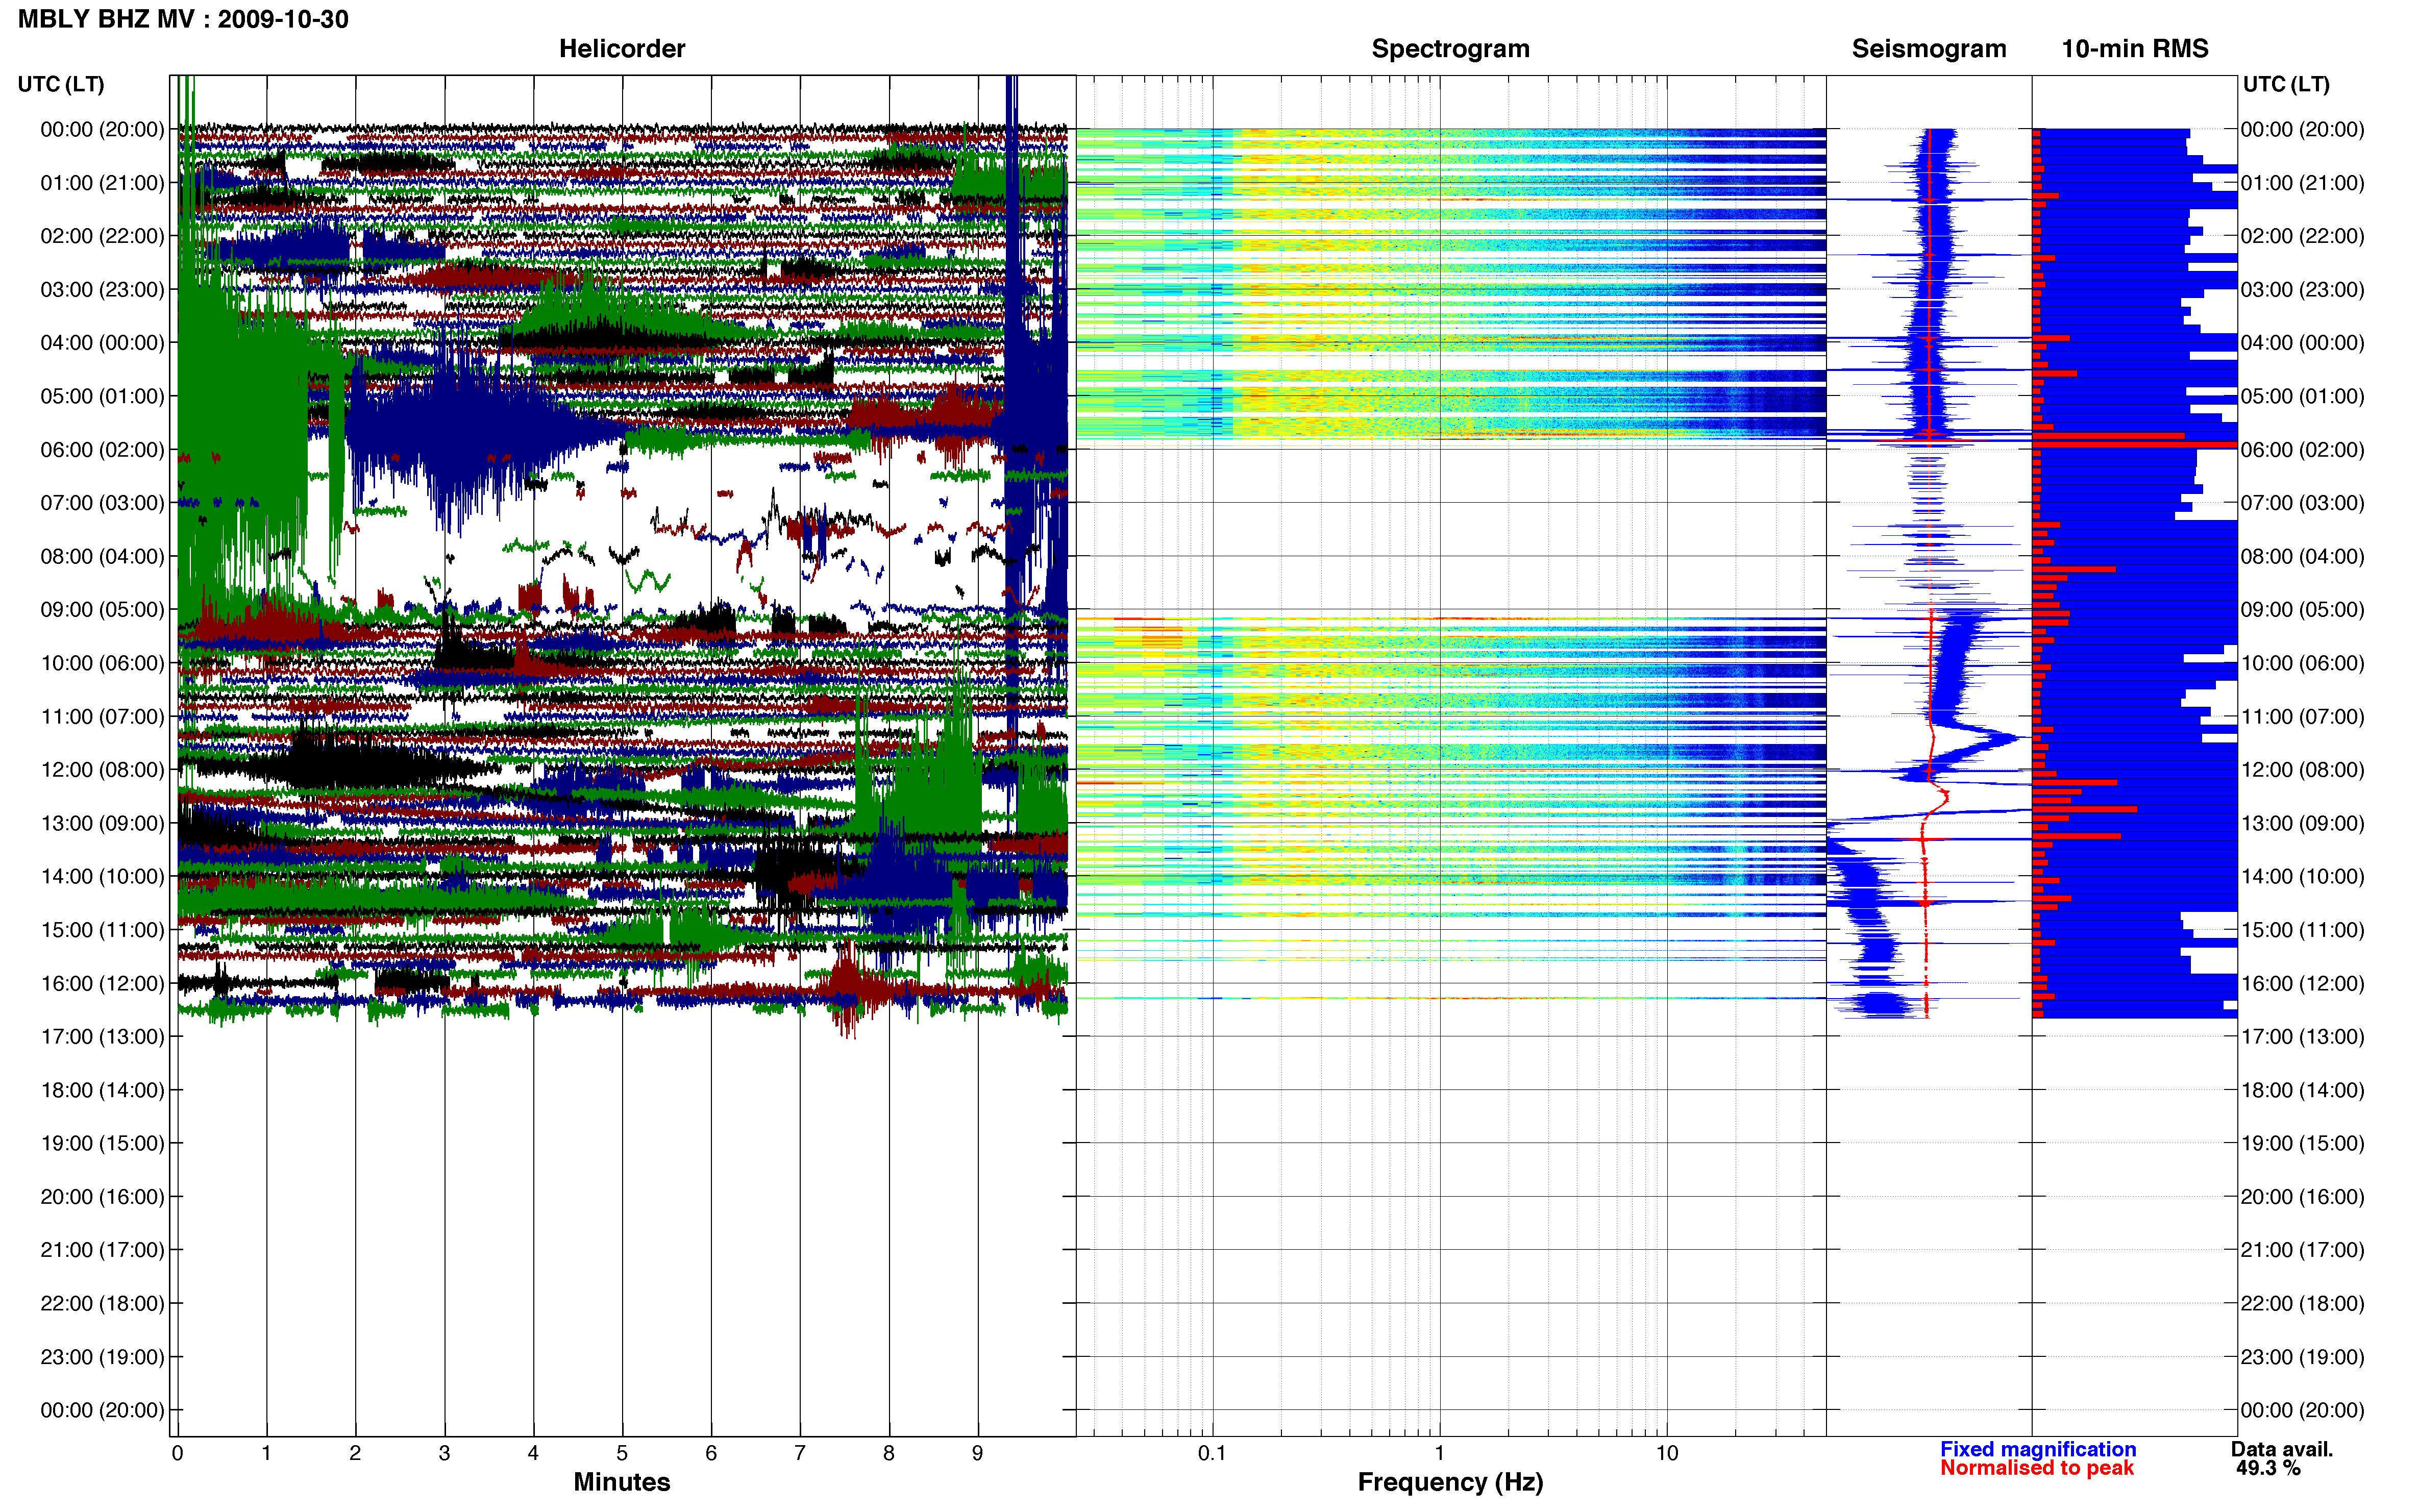Click the left '08:00 (04:00)' time label
Image resolution: width=2419 pixels, height=1512 pixels.
pos(102,556)
